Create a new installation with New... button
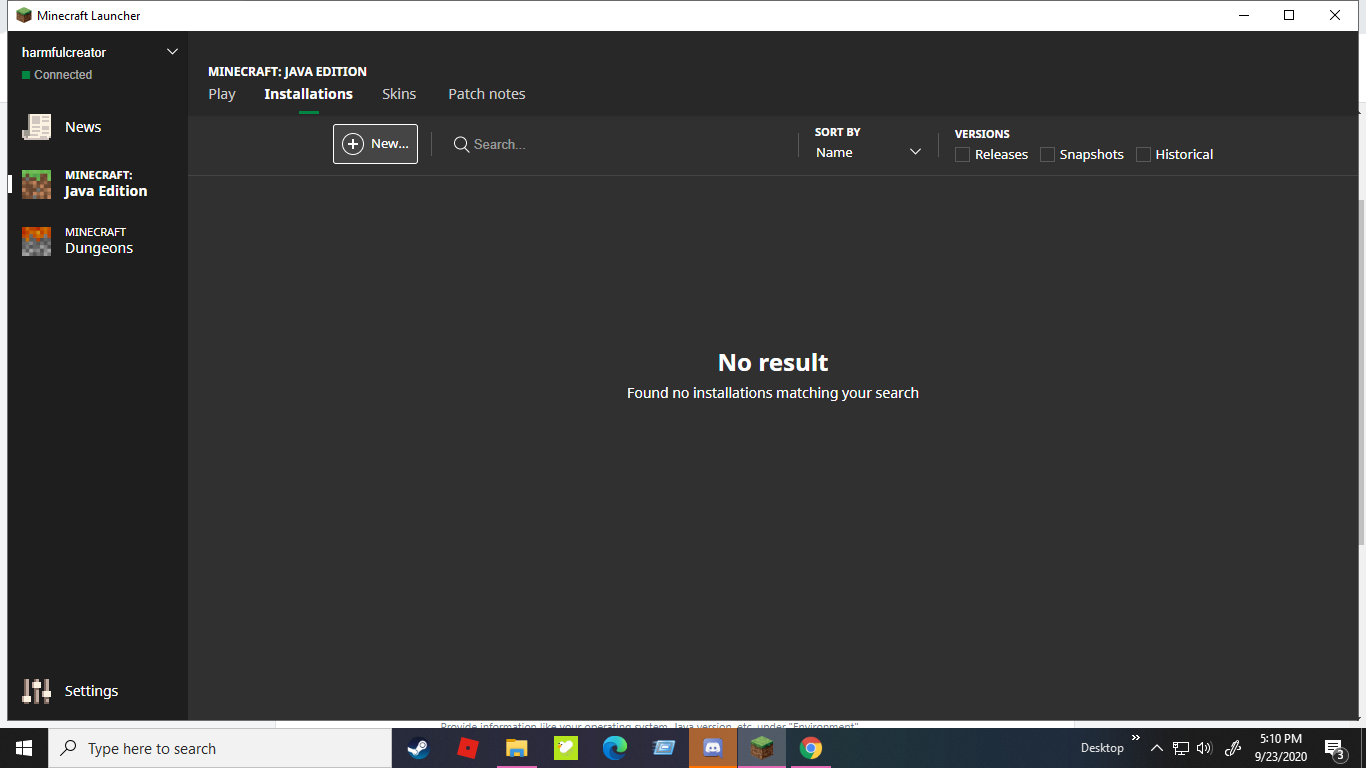The height and width of the screenshot is (768, 1366). 375,144
